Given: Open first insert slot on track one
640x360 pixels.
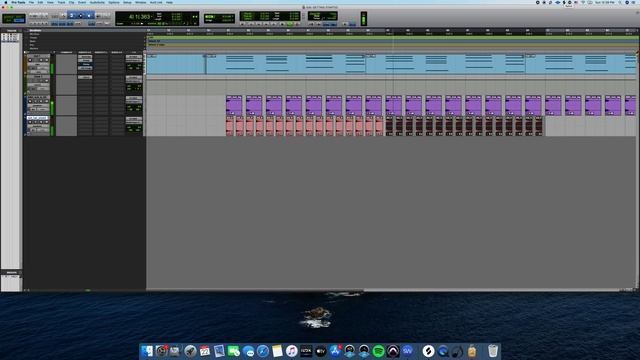Looking at the screenshot, I should pyautogui.click(x=85, y=57).
